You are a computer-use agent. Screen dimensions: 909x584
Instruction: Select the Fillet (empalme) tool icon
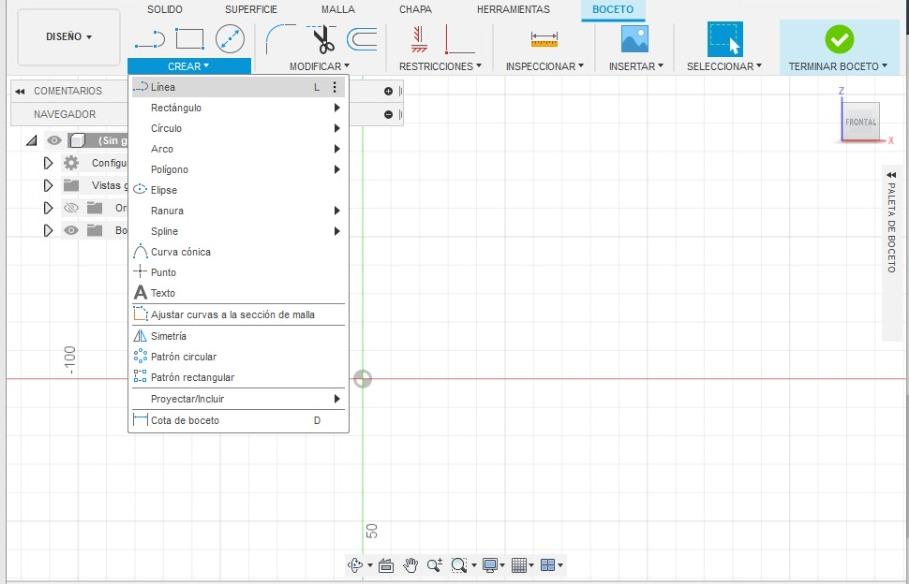coord(281,39)
